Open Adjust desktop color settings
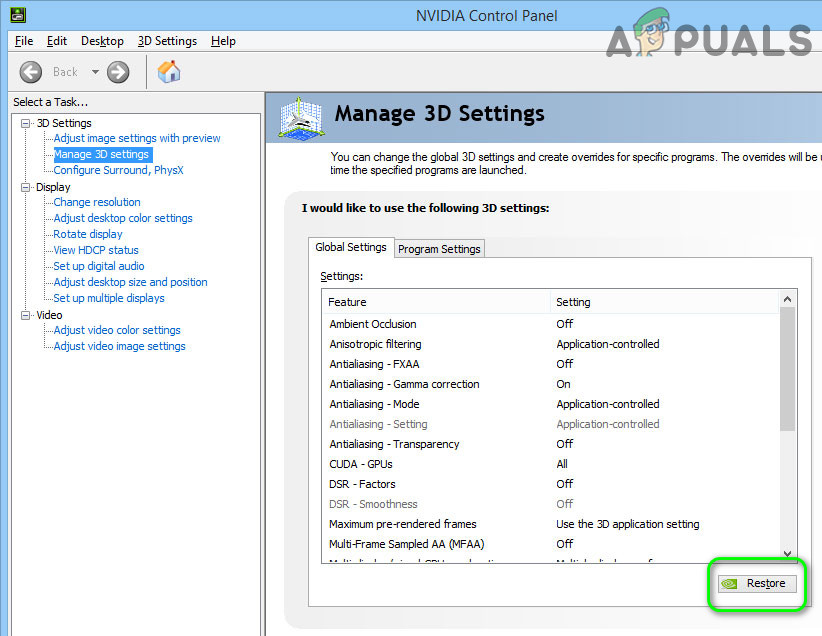Viewport: 822px width, 636px height. click(123, 218)
